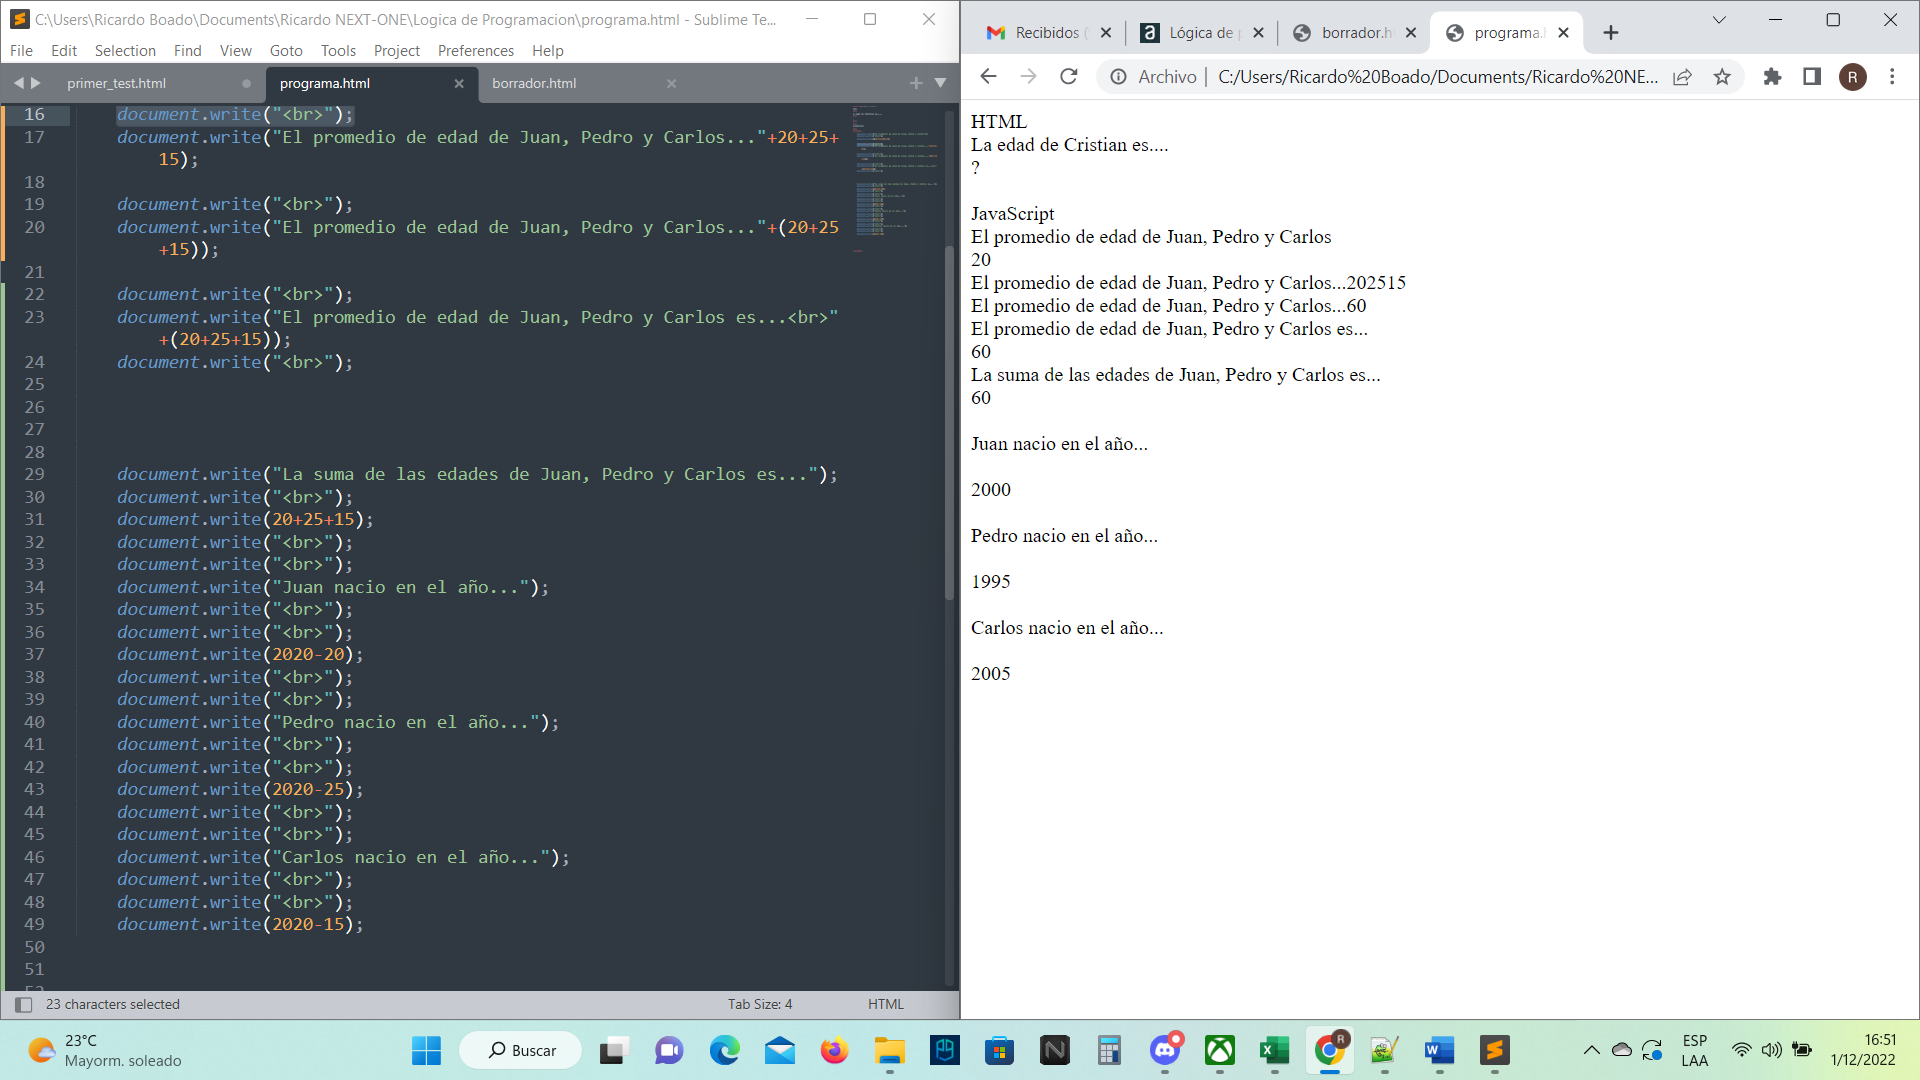Screen dimensions: 1920x1080
Task: Open the Help menu
Action: pos(548,51)
